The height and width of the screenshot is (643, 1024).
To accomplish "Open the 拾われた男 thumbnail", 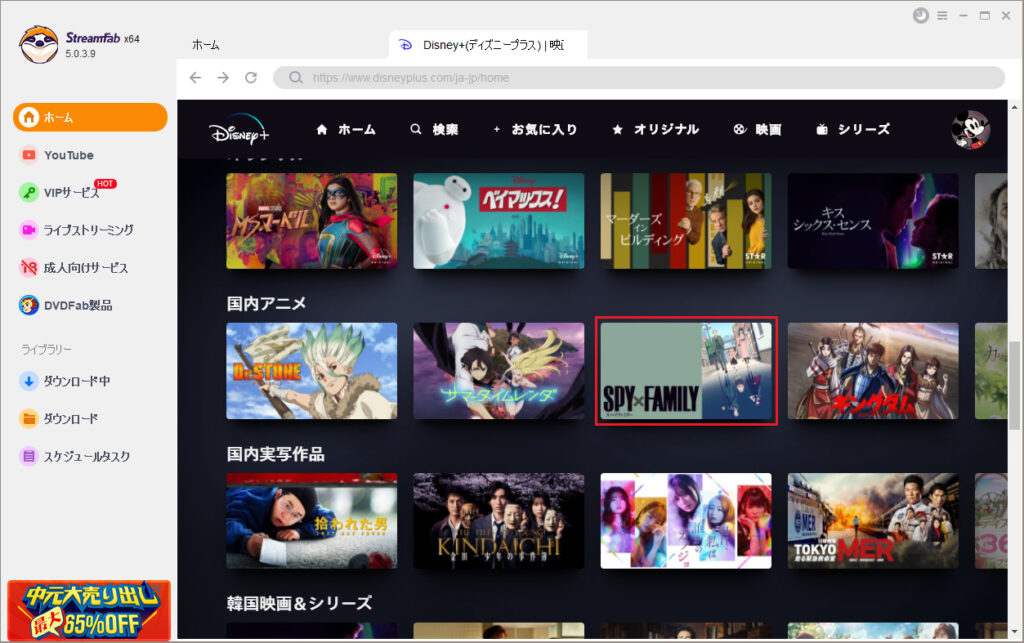I will click(312, 521).
